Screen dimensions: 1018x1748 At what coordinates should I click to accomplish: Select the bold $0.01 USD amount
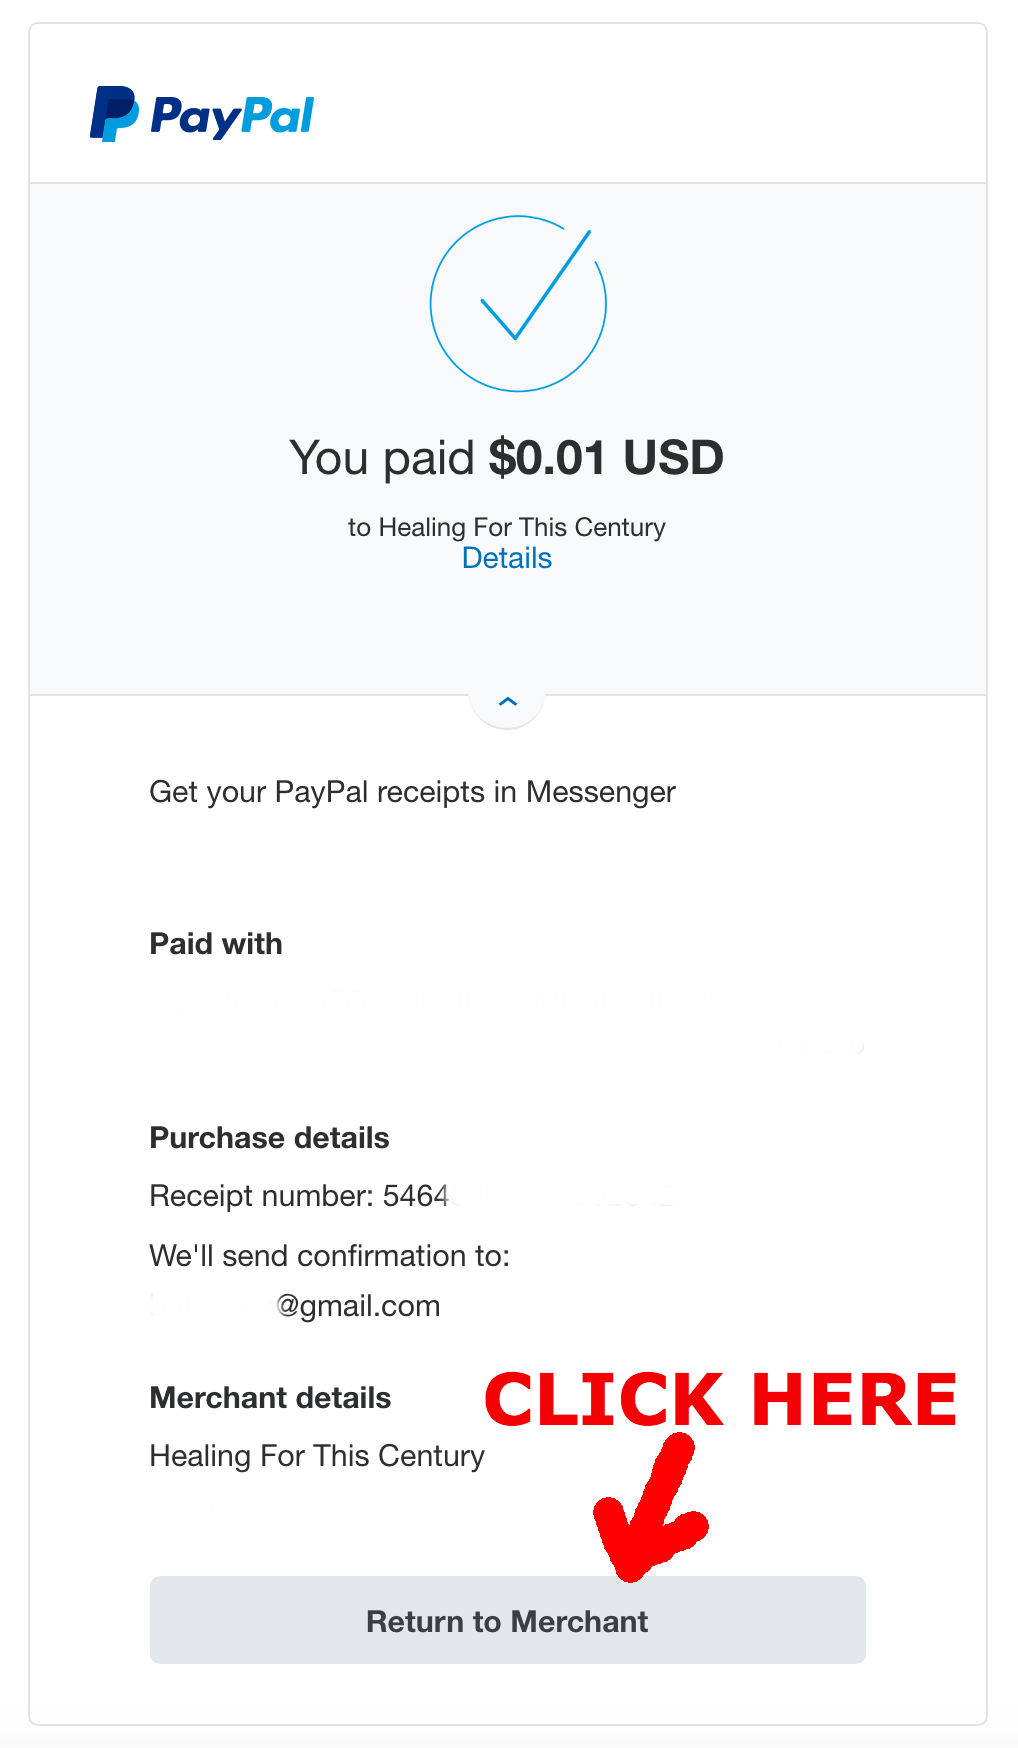coord(606,457)
